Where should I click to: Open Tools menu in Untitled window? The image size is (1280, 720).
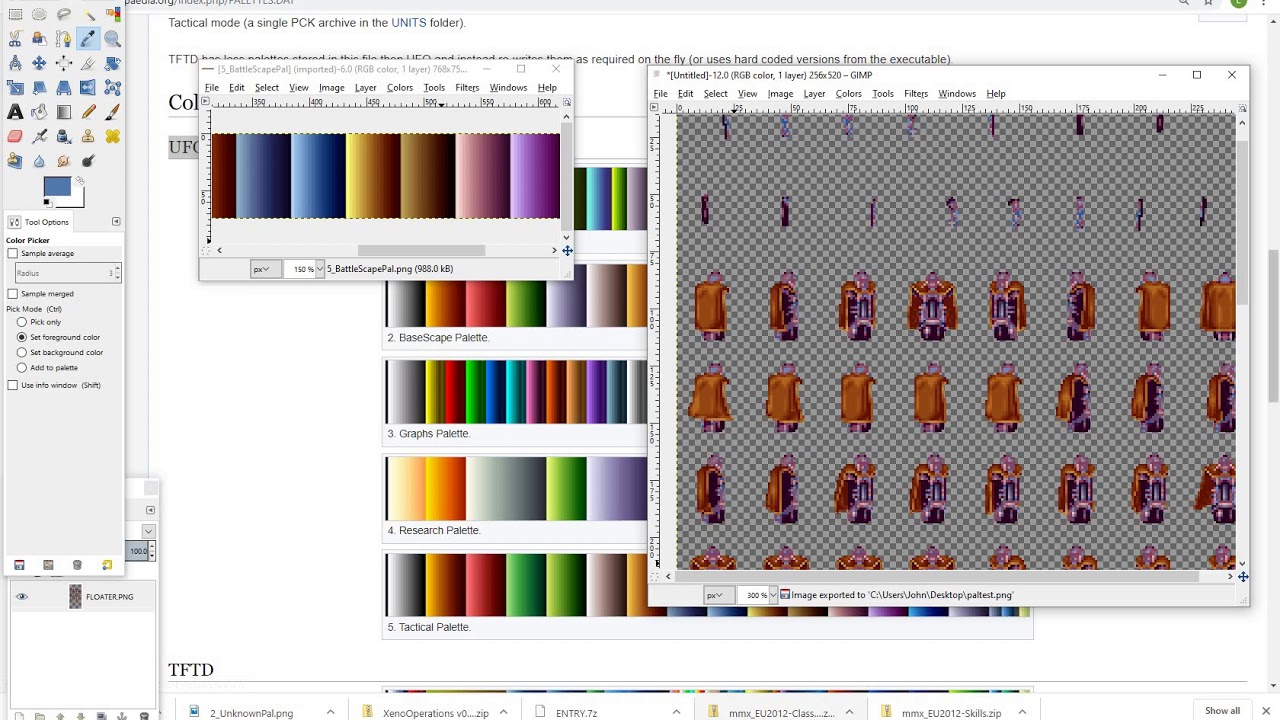[882, 94]
